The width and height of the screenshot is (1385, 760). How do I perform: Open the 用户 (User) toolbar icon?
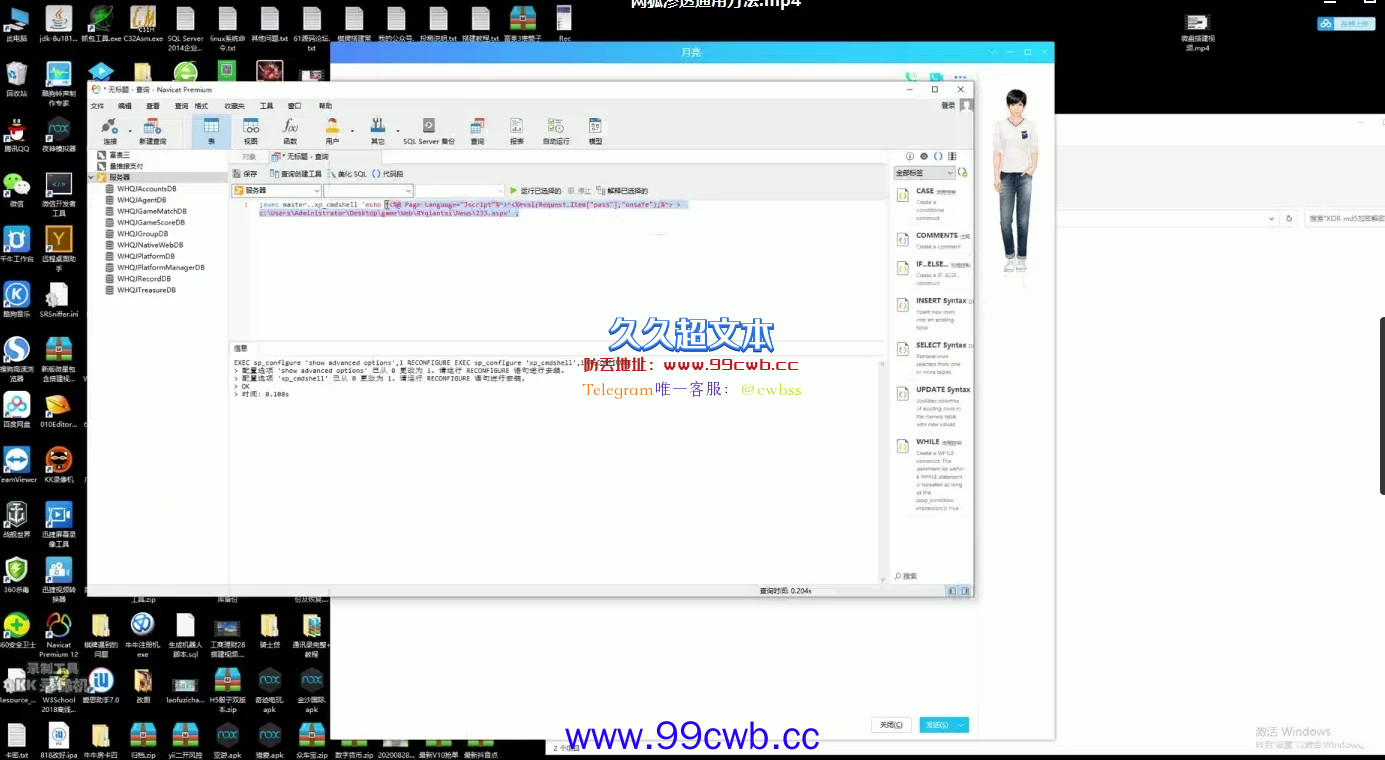(332, 131)
